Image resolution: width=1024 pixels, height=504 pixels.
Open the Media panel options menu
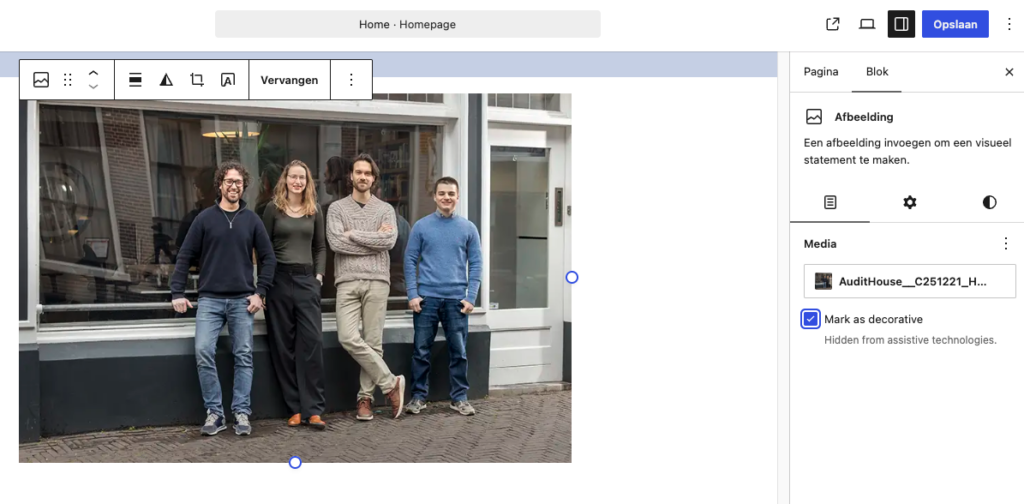pos(1006,244)
